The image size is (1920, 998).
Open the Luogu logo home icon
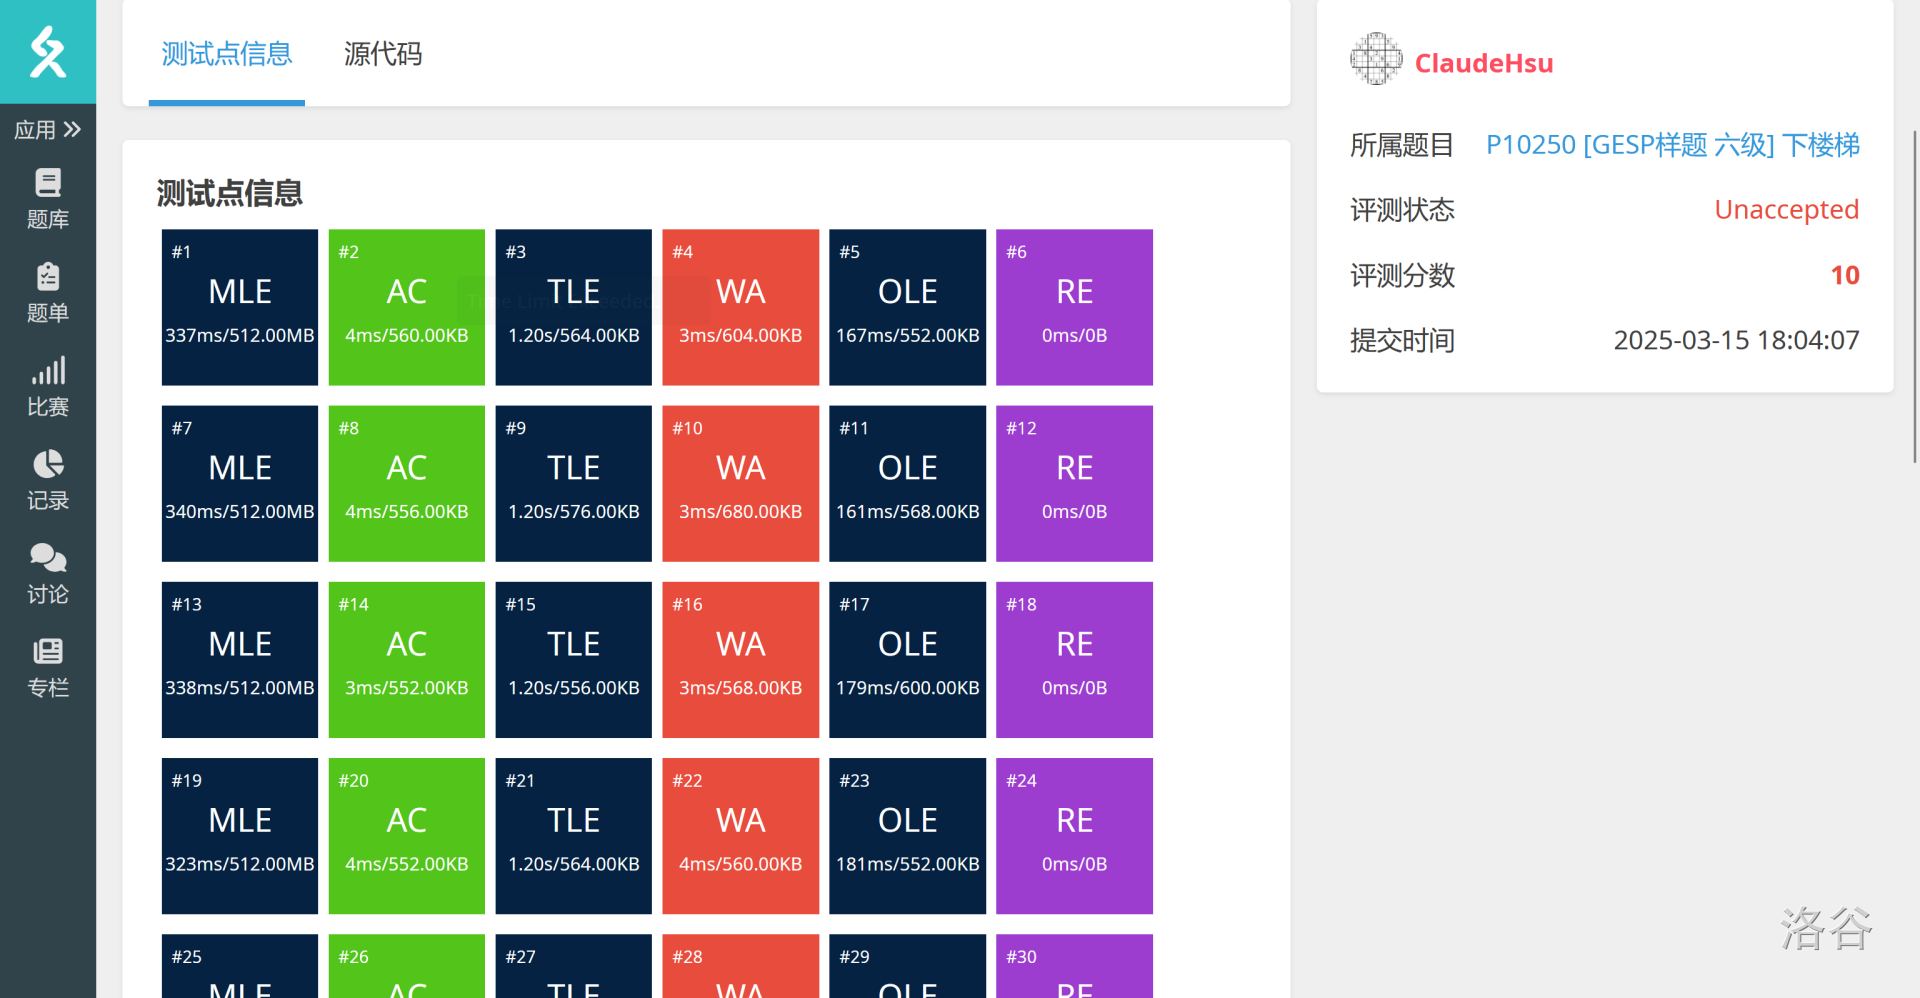click(48, 51)
